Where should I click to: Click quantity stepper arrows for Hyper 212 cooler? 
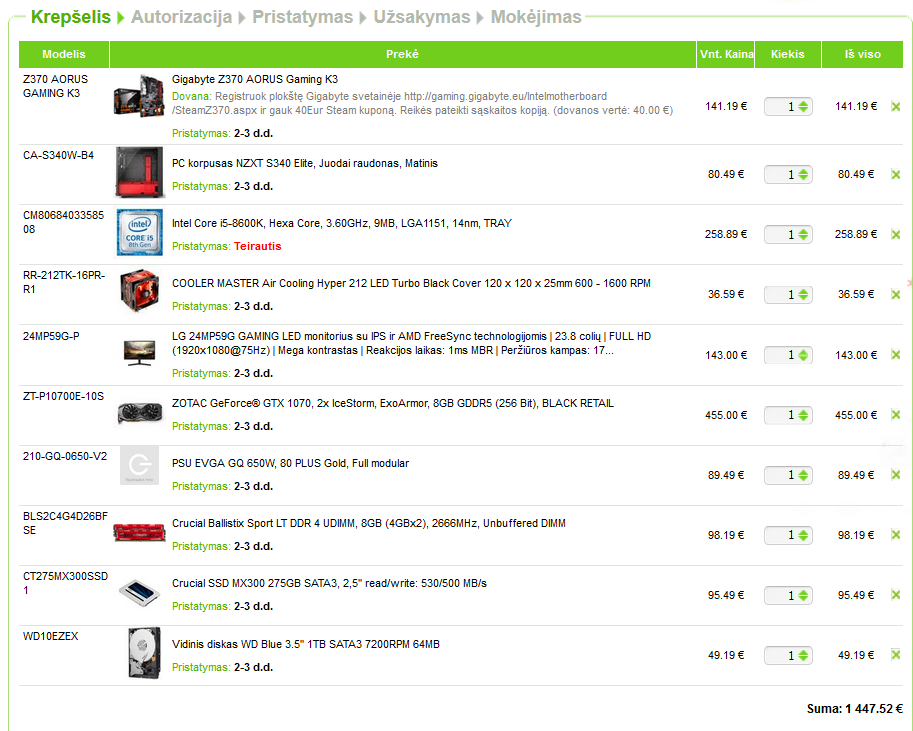tap(804, 295)
